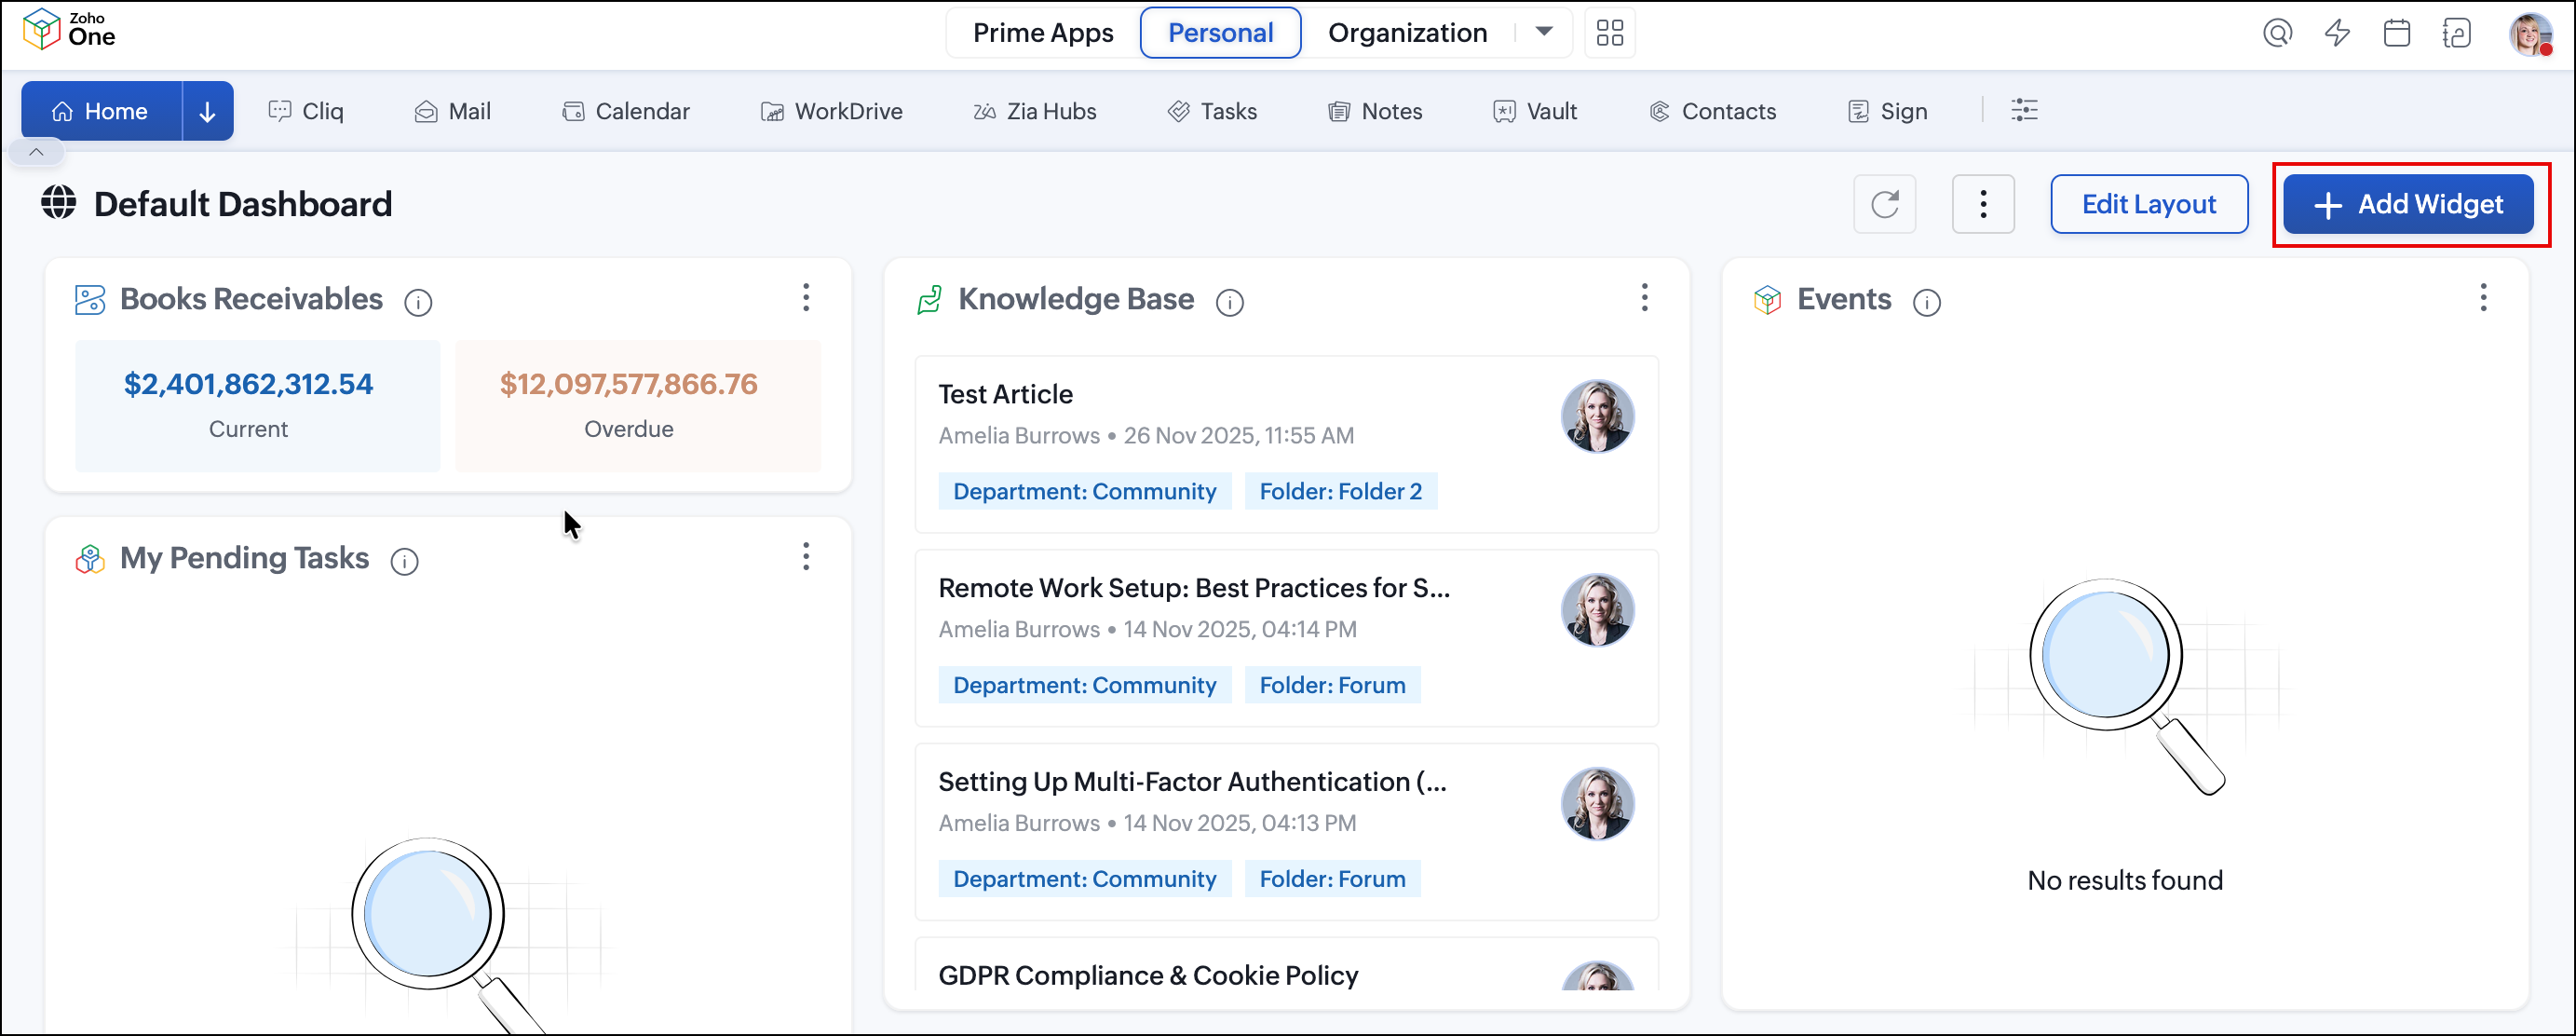Click Department: Community tag on Test Article
This screenshot has width=2576, height=1036.
(1085, 491)
